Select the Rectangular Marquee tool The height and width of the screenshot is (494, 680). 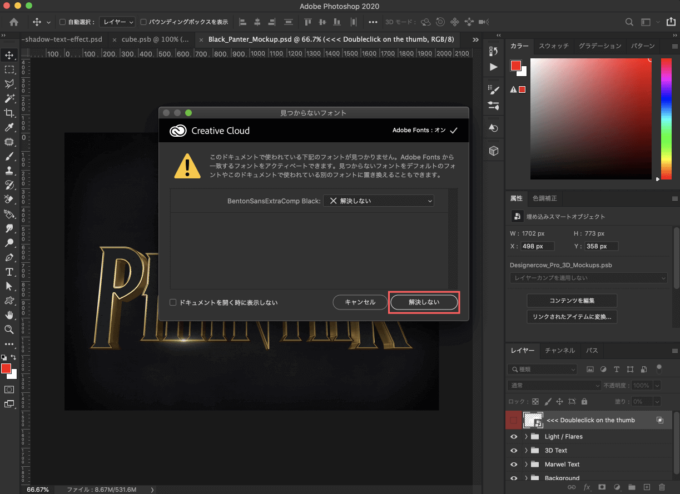pos(9,69)
